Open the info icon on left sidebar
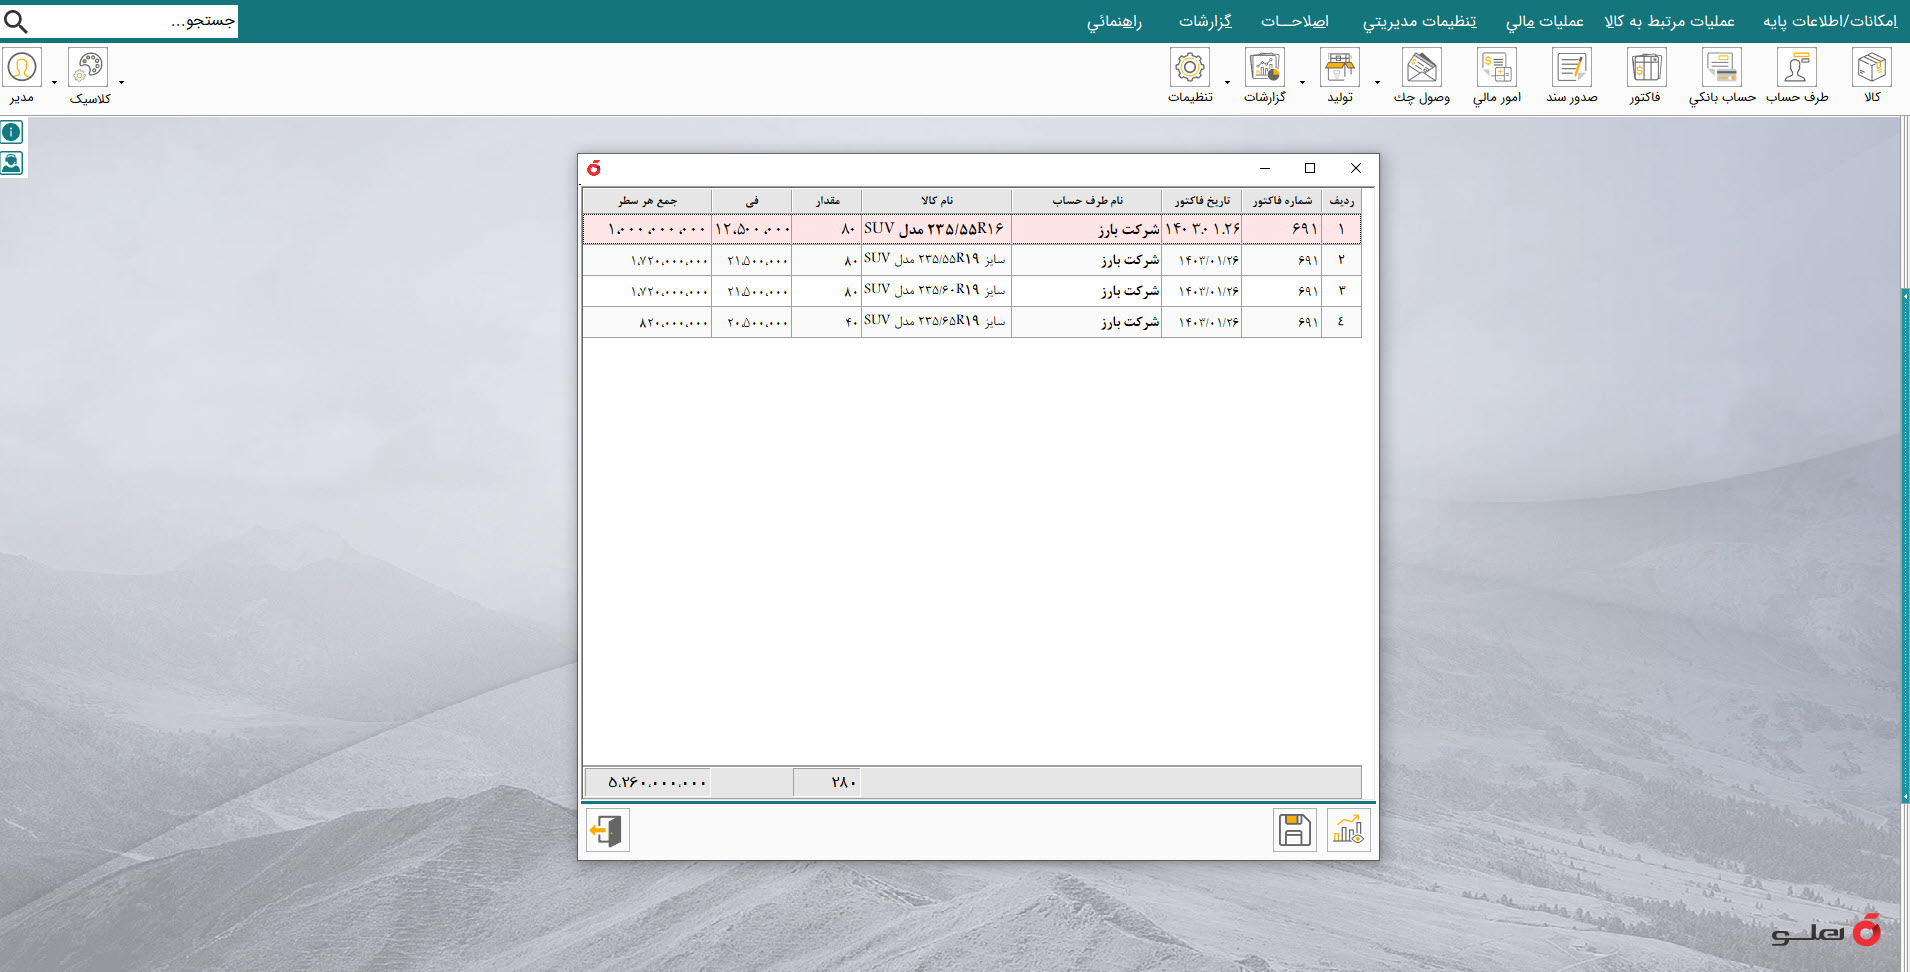 (x=12, y=132)
